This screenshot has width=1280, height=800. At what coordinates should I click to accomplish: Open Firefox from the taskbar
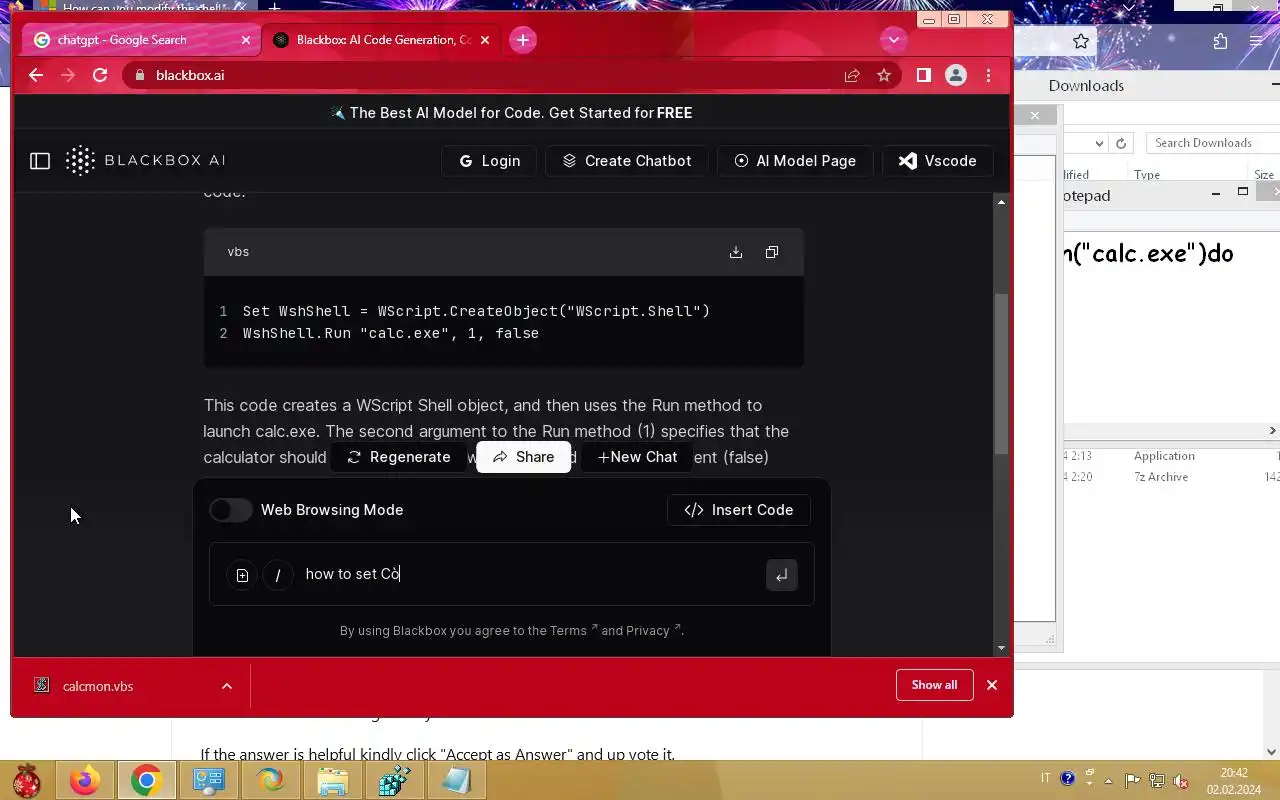click(x=85, y=780)
